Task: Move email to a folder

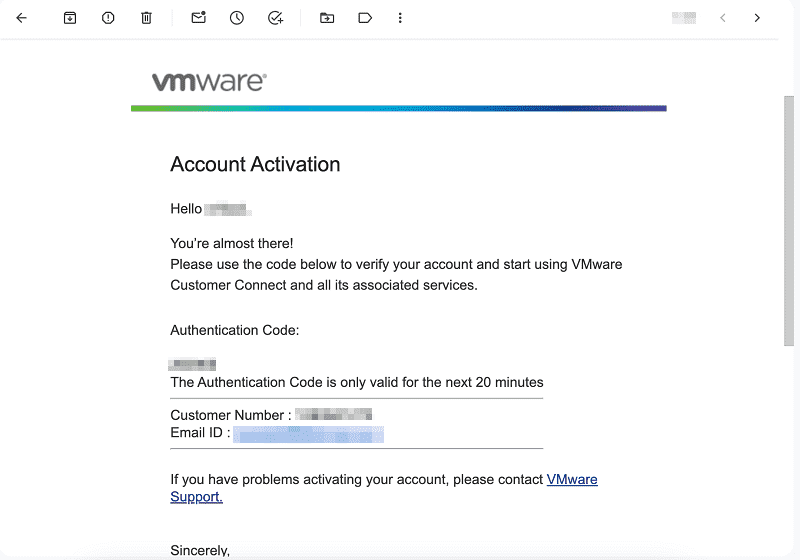Action: [x=327, y=18]
